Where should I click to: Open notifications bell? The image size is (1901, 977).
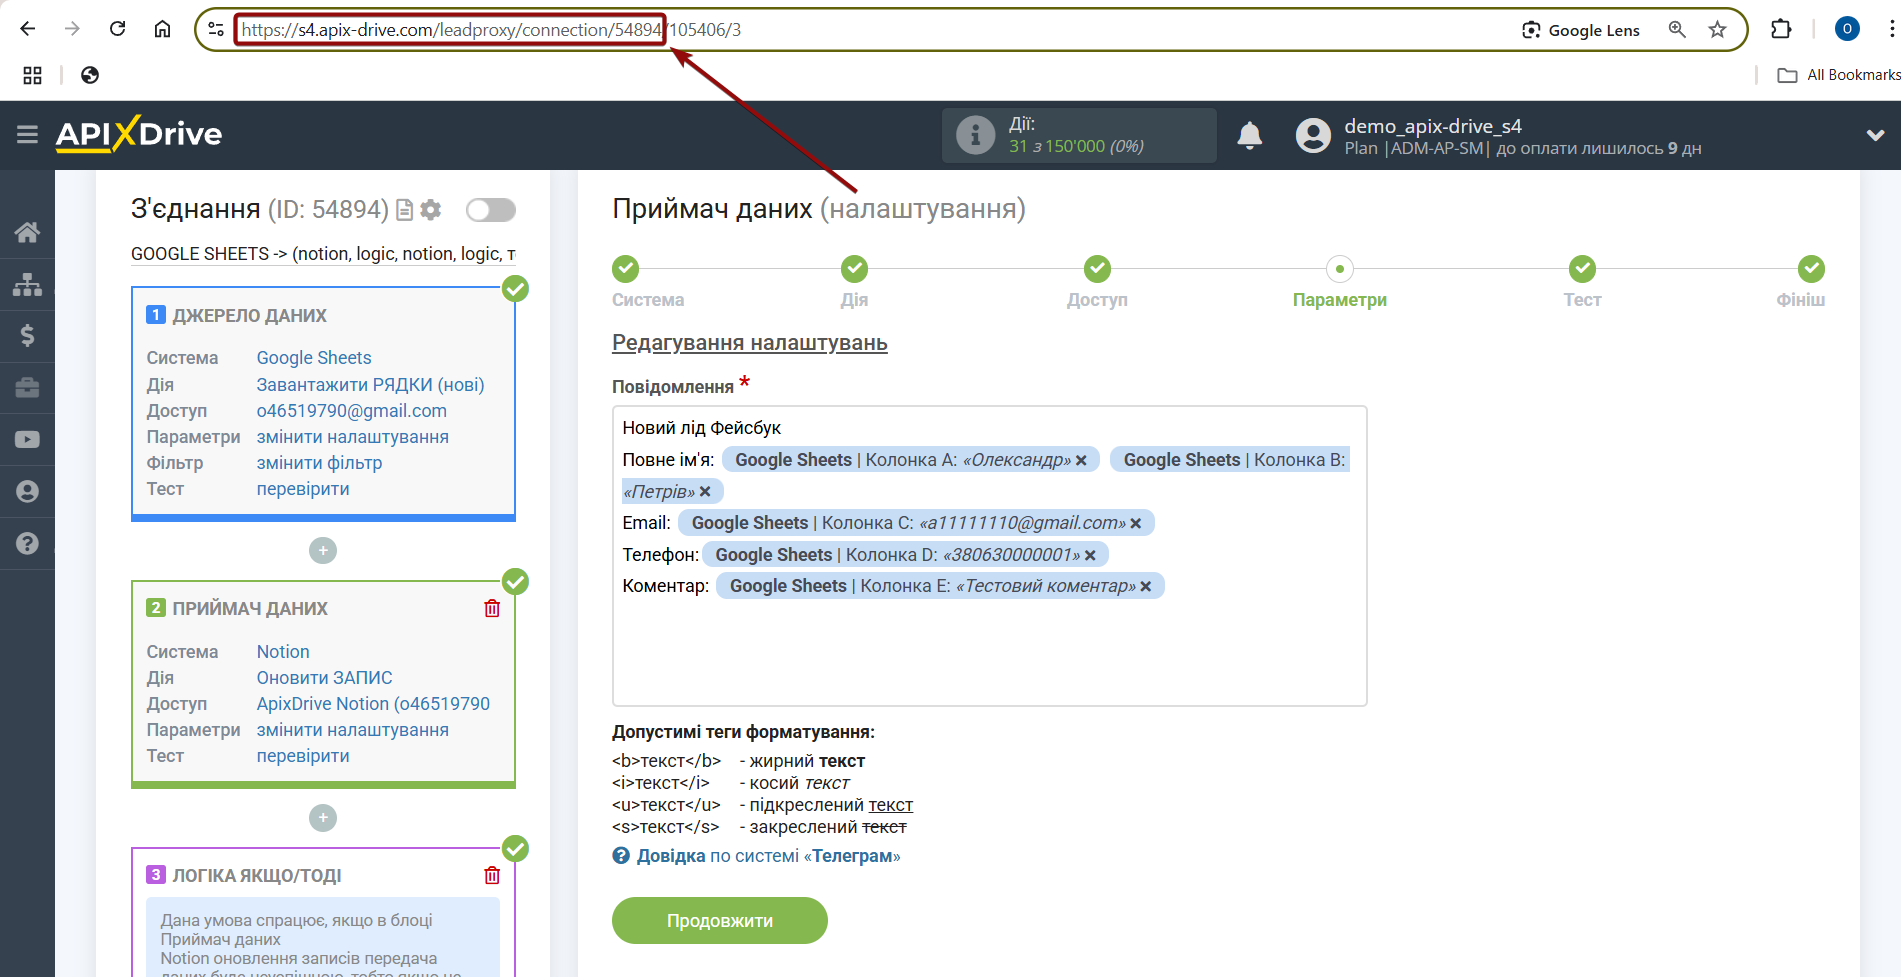tap(1249, 135)
